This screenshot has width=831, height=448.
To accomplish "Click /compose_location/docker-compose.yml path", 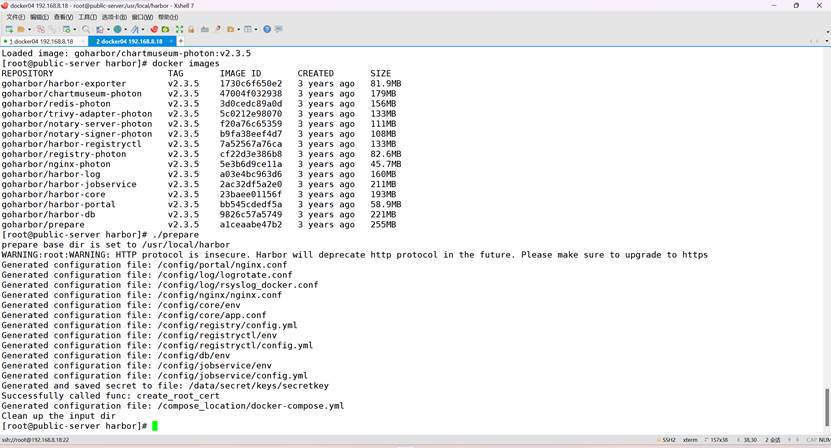I will point(251,406).
